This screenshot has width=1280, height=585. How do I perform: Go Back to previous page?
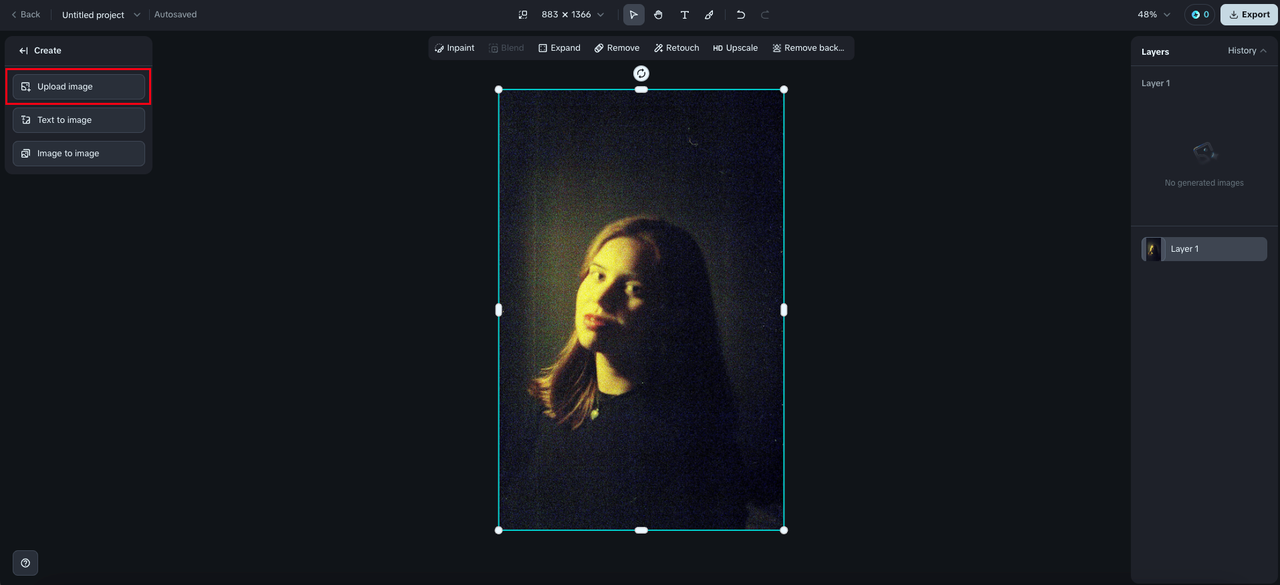26,15
